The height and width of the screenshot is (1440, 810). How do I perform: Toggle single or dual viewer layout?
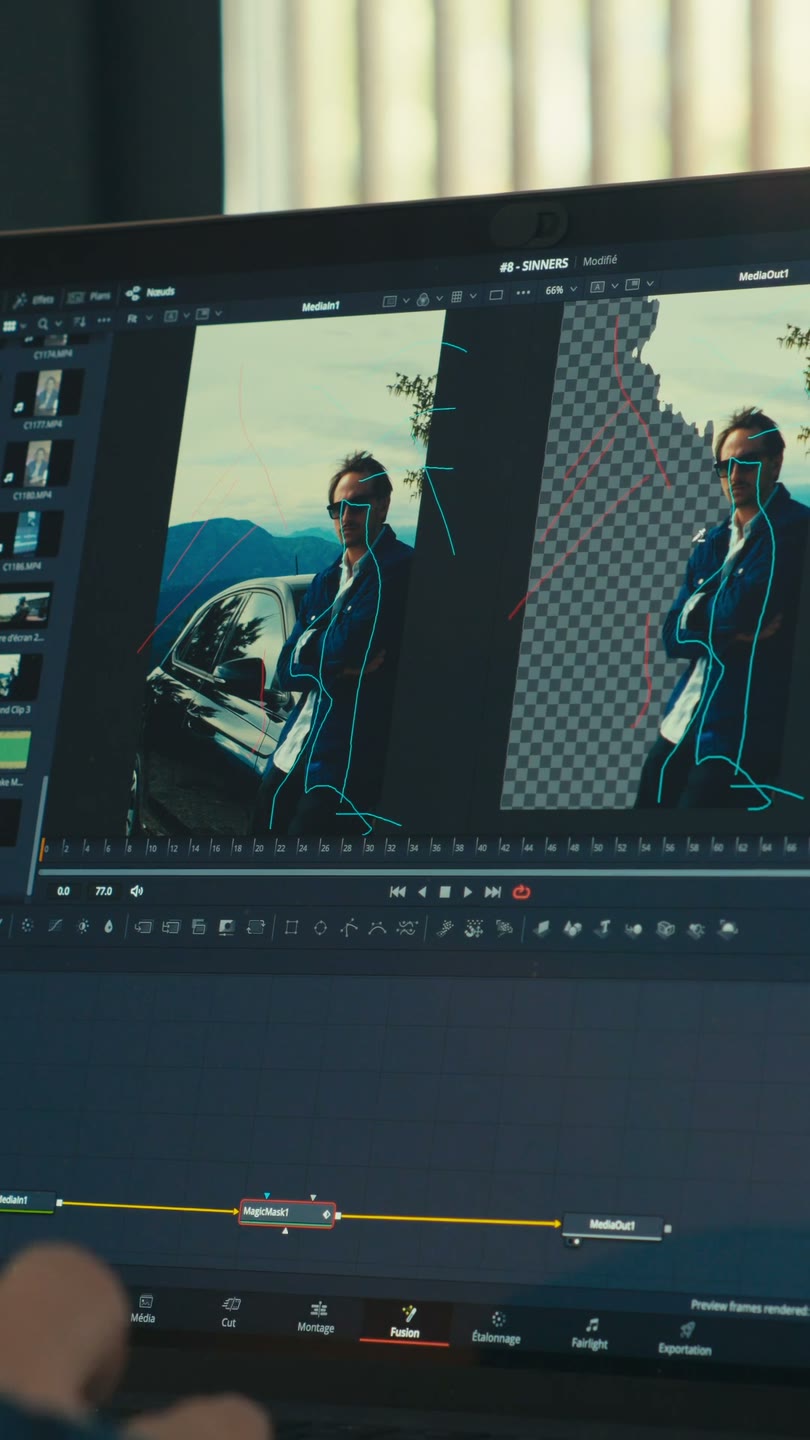click(496, 296)
